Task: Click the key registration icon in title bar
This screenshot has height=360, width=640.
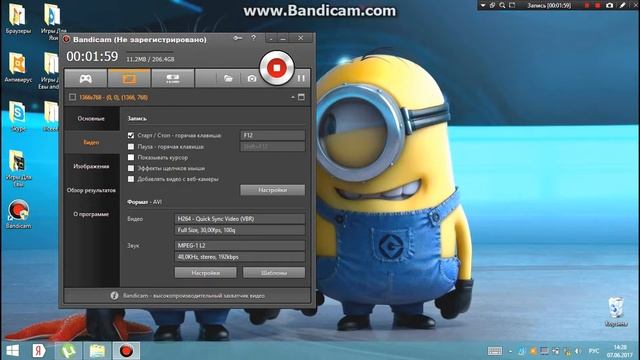Action: pos(238,38)
